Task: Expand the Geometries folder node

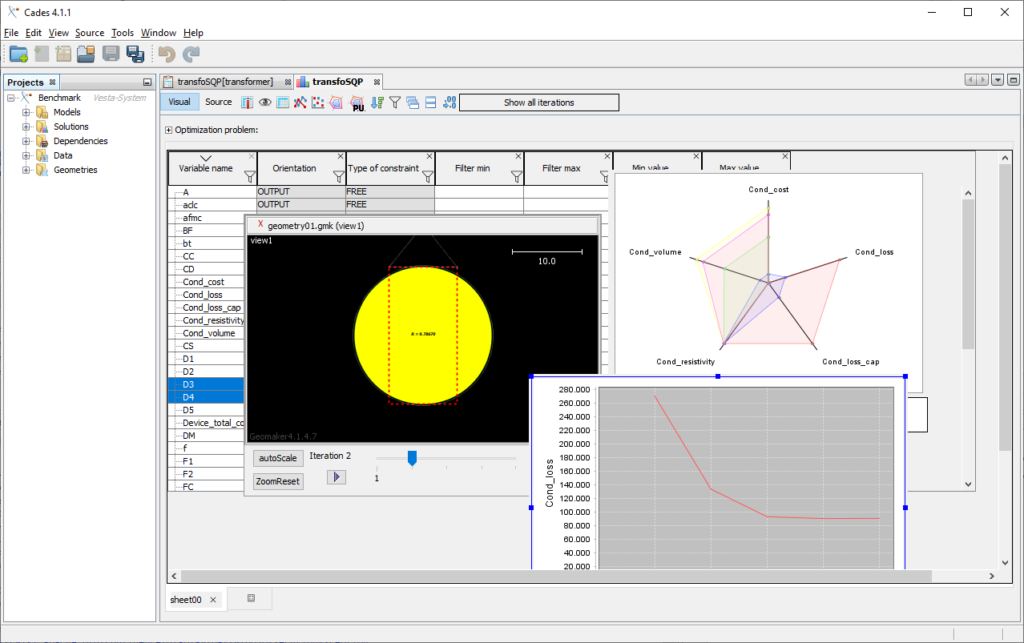Action: [26, 170]
